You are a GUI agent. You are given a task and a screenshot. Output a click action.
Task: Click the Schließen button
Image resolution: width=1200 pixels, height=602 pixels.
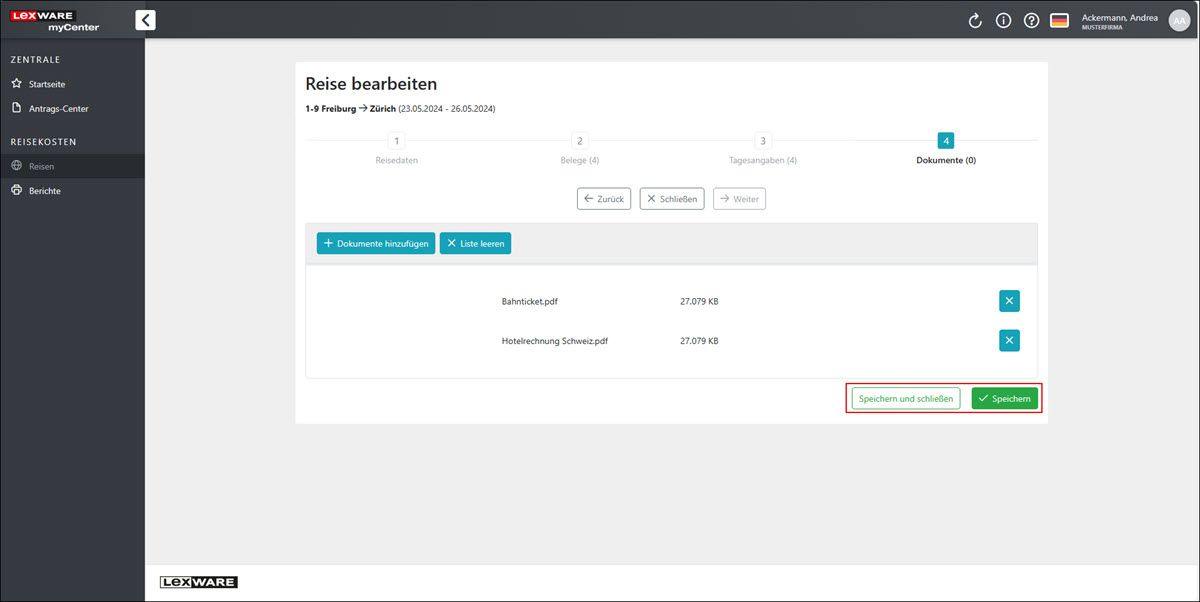[672, 199]
